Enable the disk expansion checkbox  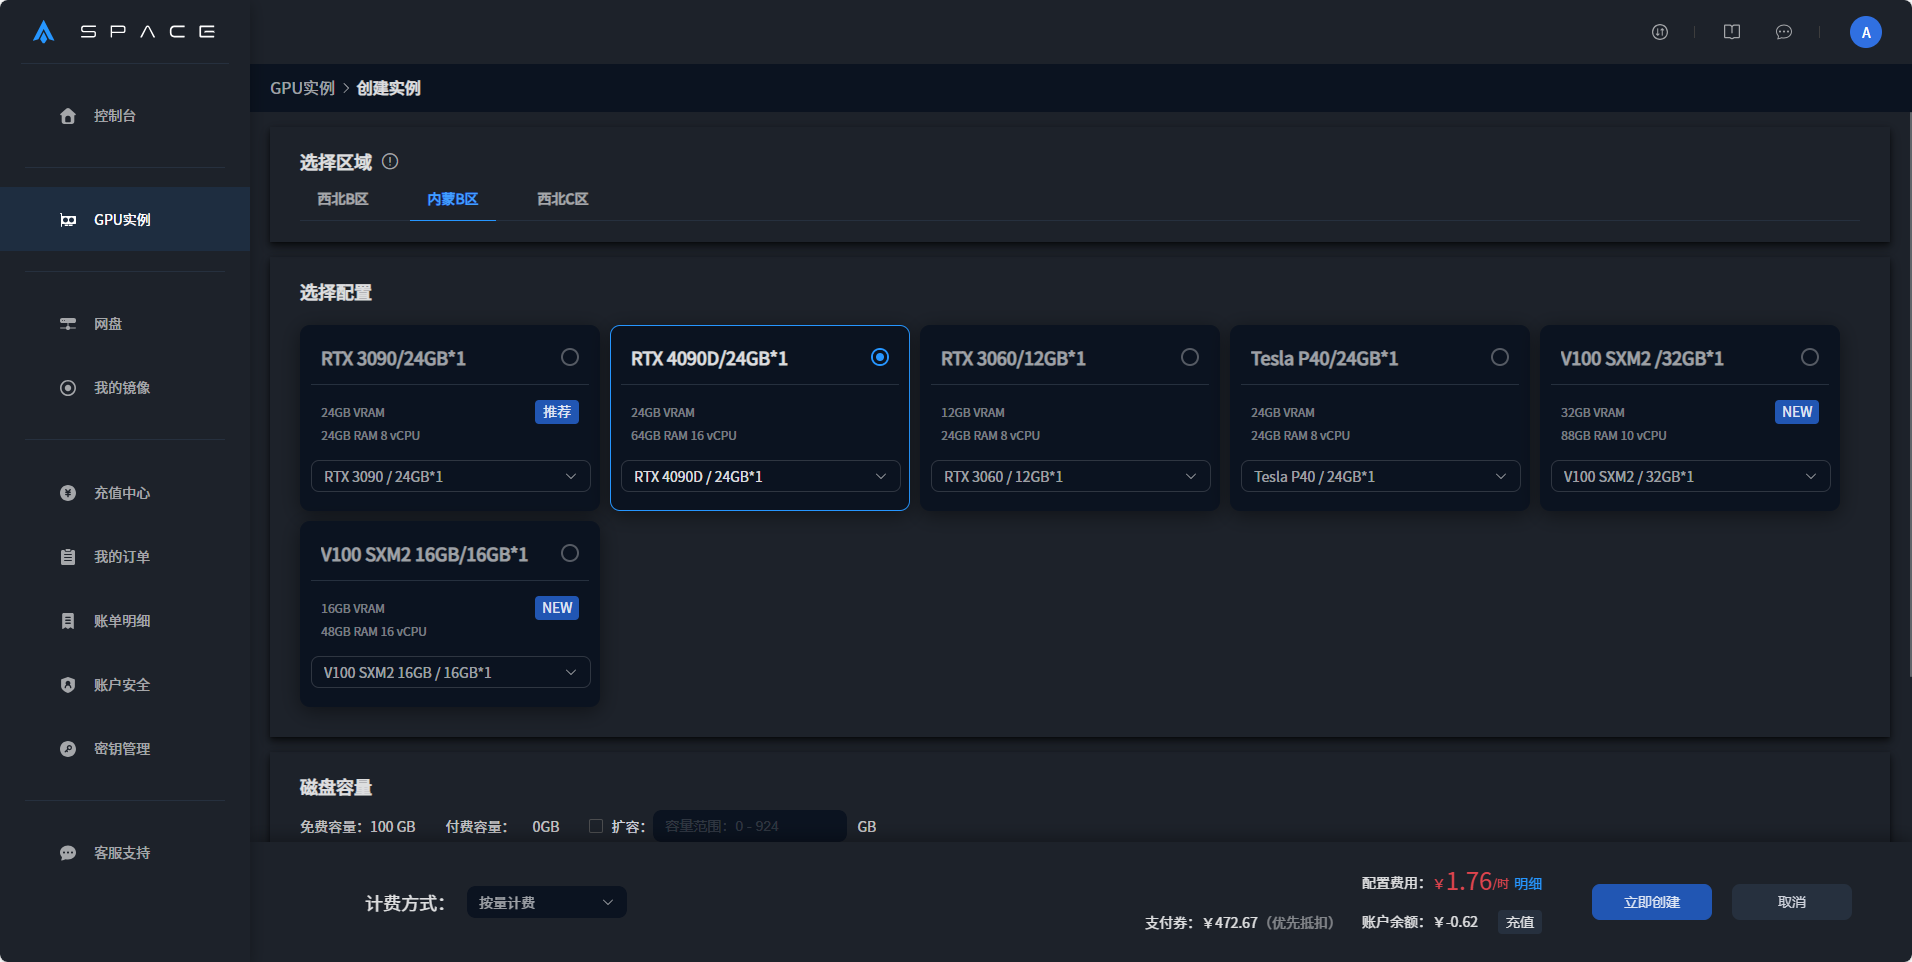[x=596, y=826]
